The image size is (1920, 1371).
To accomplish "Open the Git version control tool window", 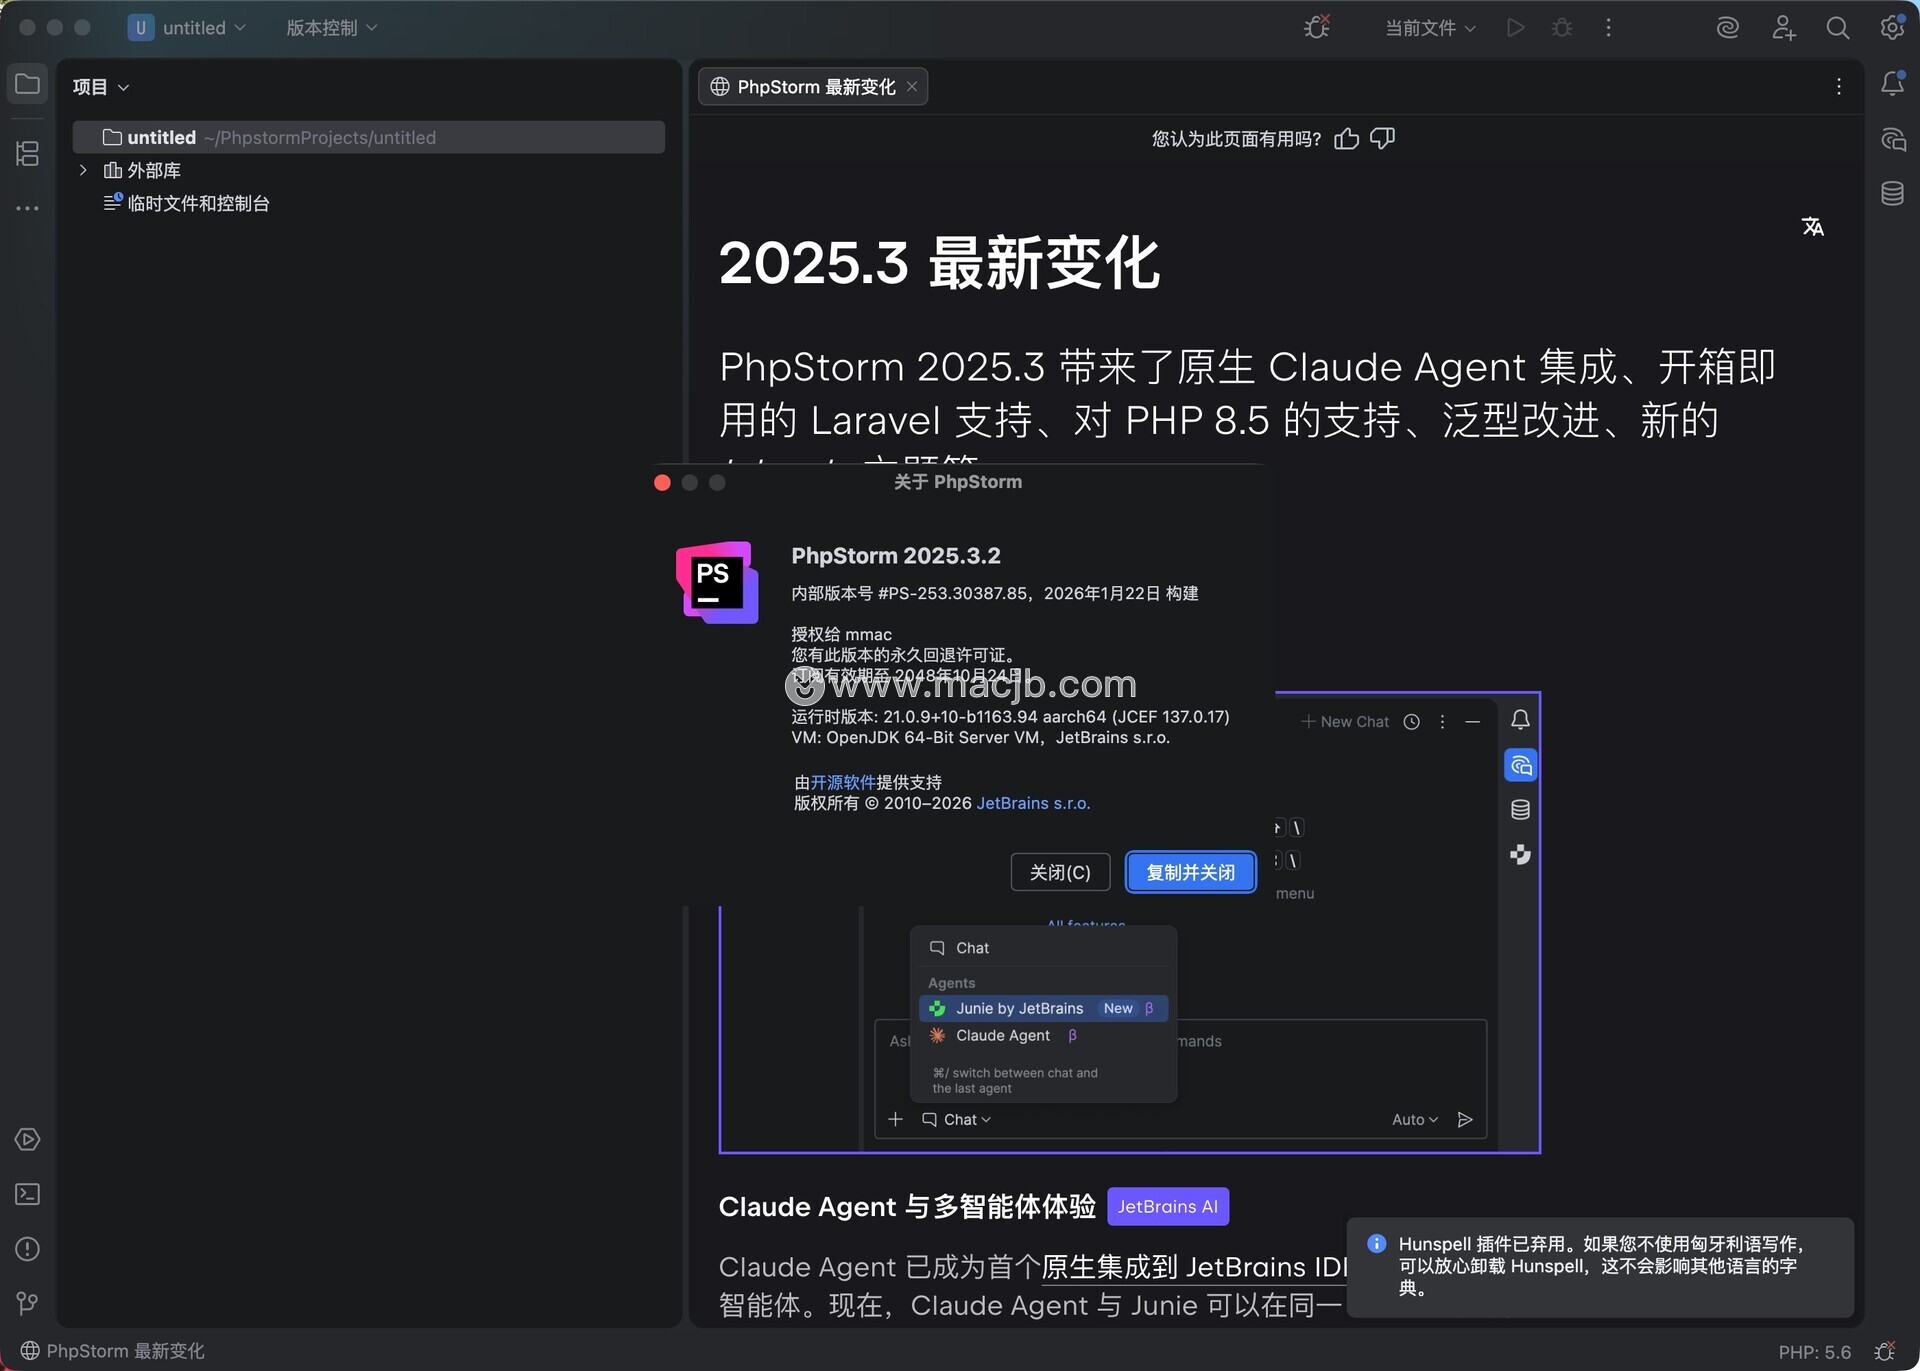I will [x=27, y=1303].
